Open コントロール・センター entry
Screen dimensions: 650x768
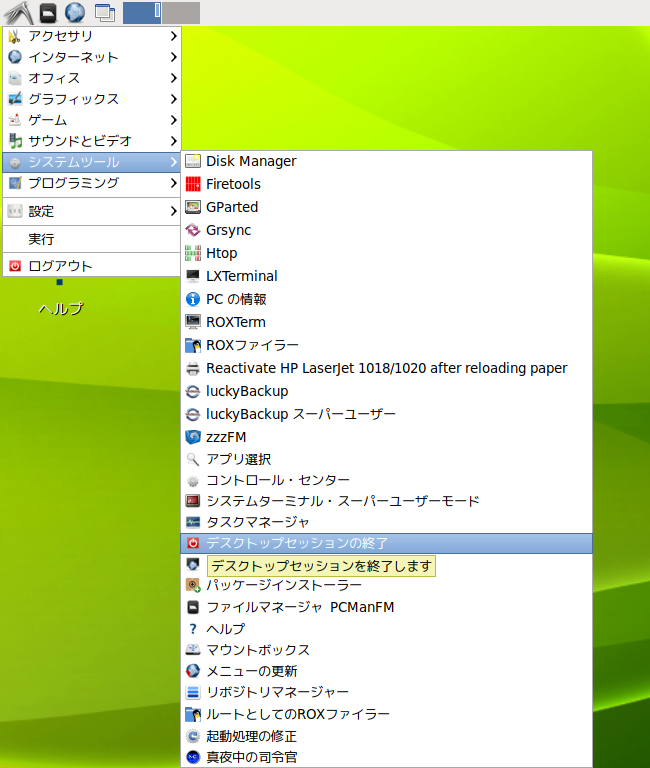point(386,481)
